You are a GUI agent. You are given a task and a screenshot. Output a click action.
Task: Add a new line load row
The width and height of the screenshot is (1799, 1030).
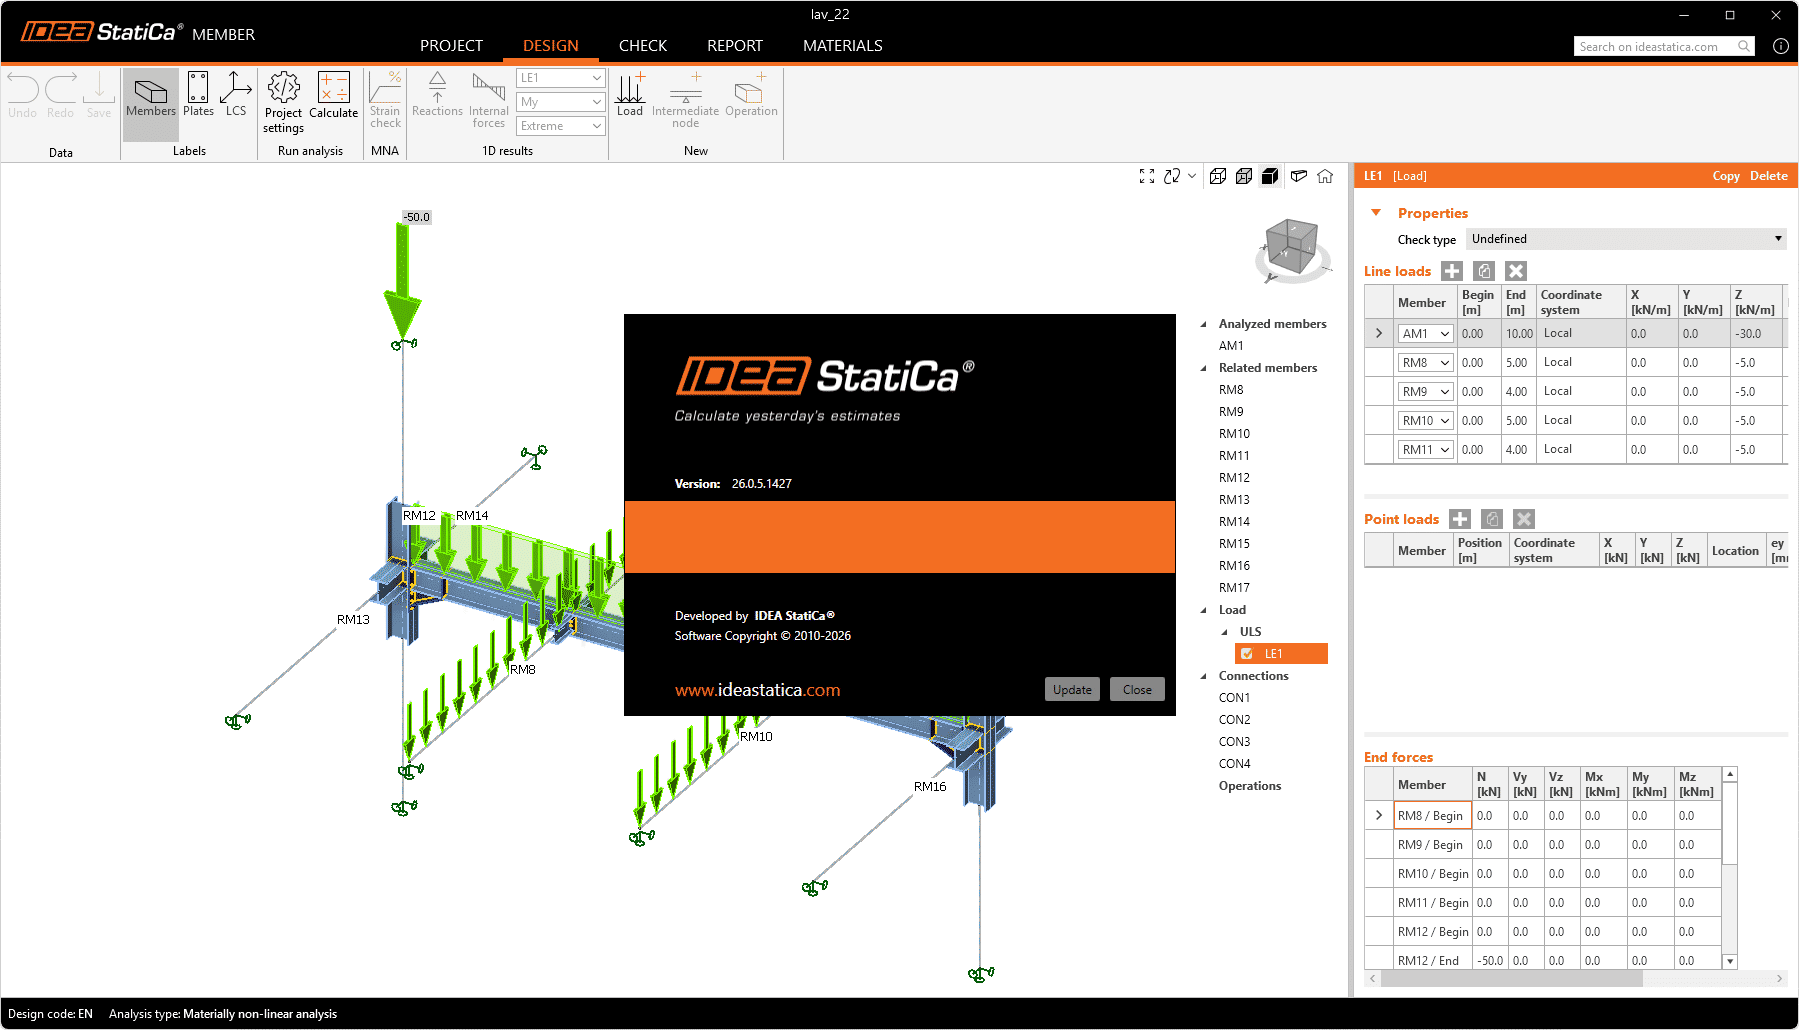(1452, 271)
